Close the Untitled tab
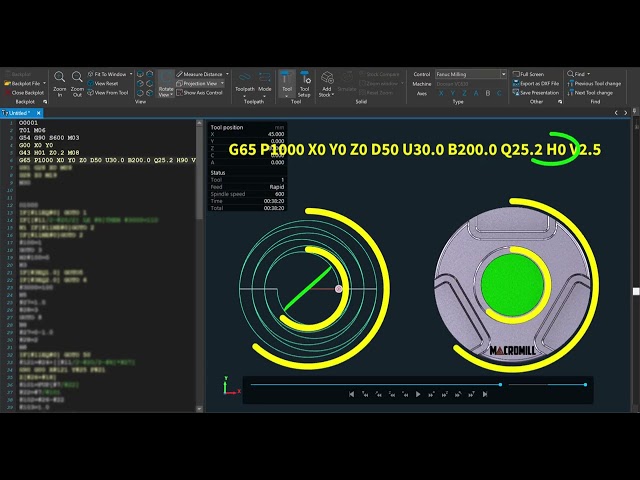The image size is (640, 480). point(38,113)
